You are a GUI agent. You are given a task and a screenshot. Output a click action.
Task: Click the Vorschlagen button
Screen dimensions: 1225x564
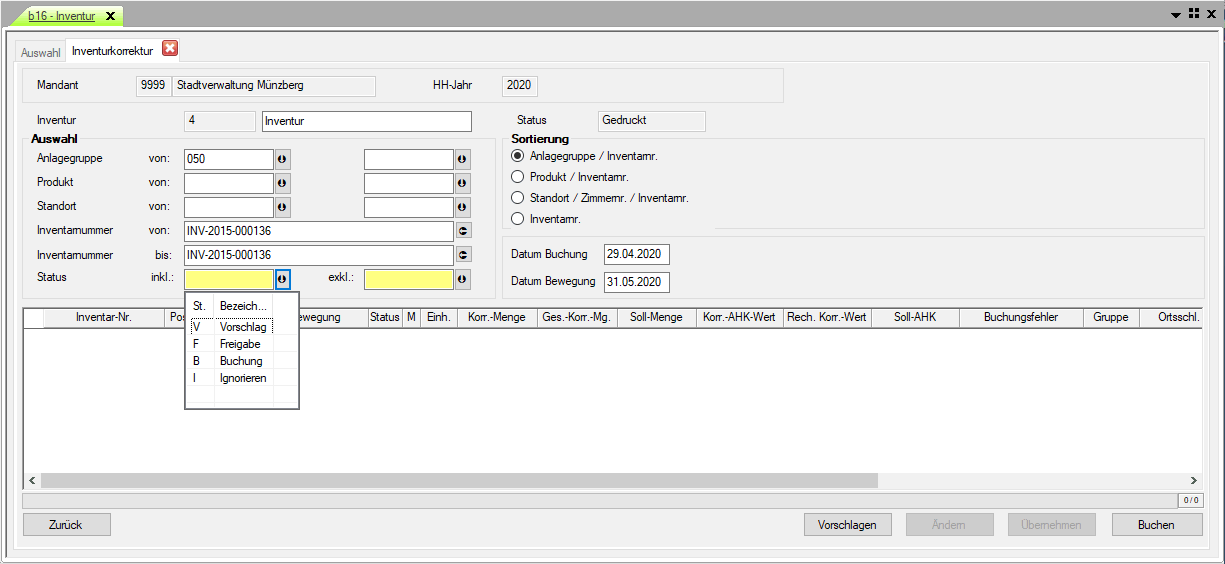coord(847,525)
